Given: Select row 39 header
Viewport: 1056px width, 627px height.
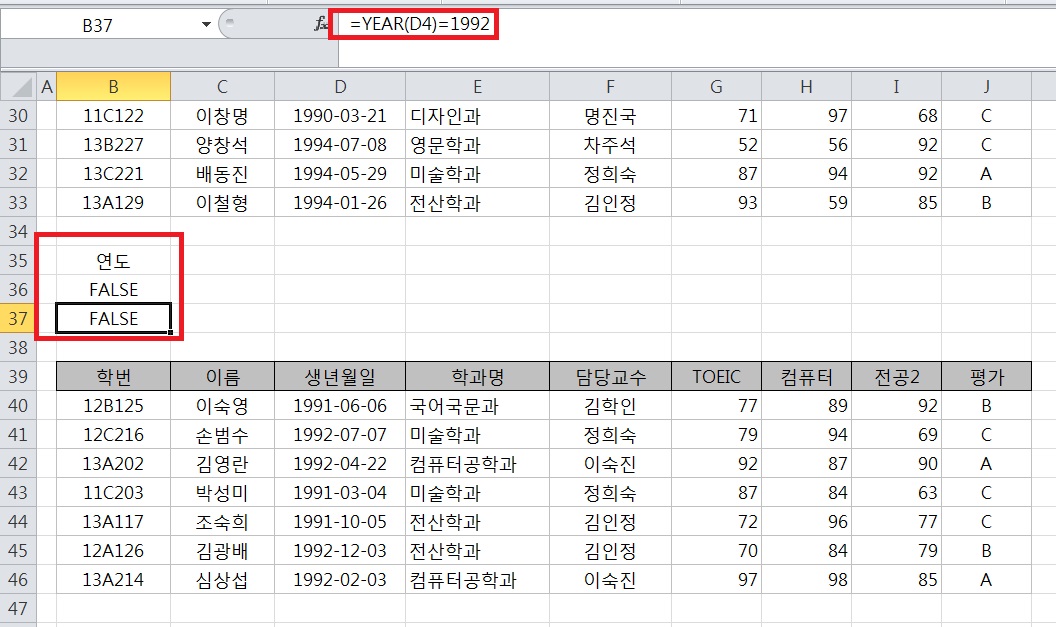Looking at the screenshot, I should [x=18, y=377].
